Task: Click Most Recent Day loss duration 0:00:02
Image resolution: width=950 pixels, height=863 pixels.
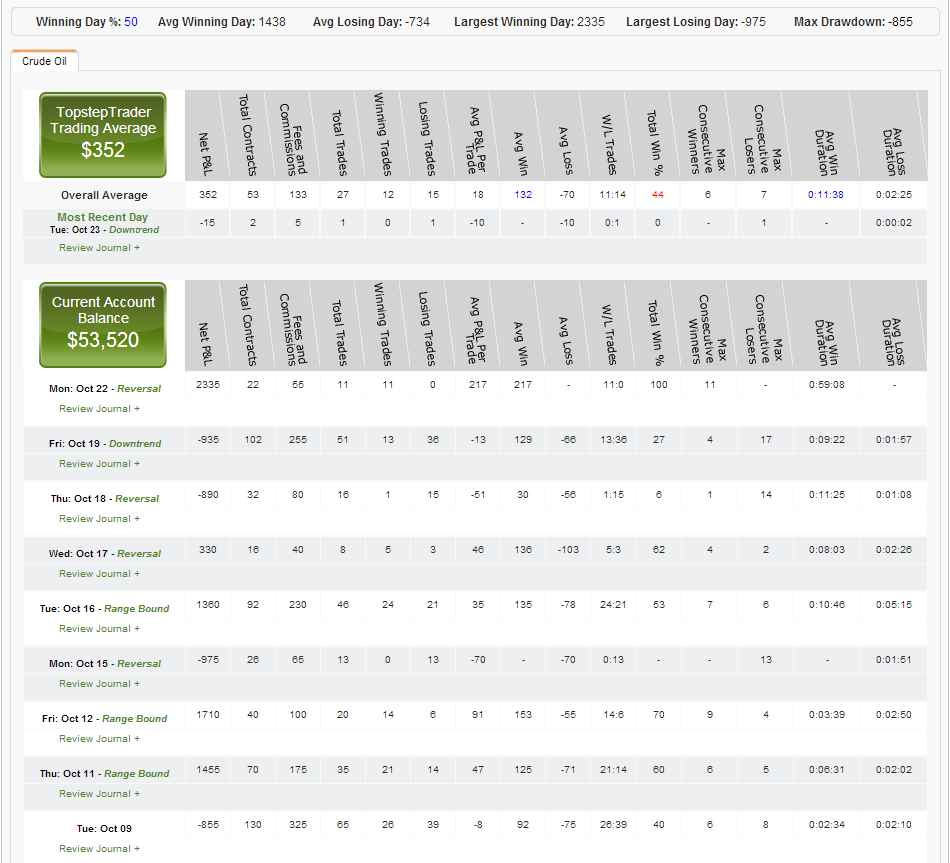Action: point(894,223)
